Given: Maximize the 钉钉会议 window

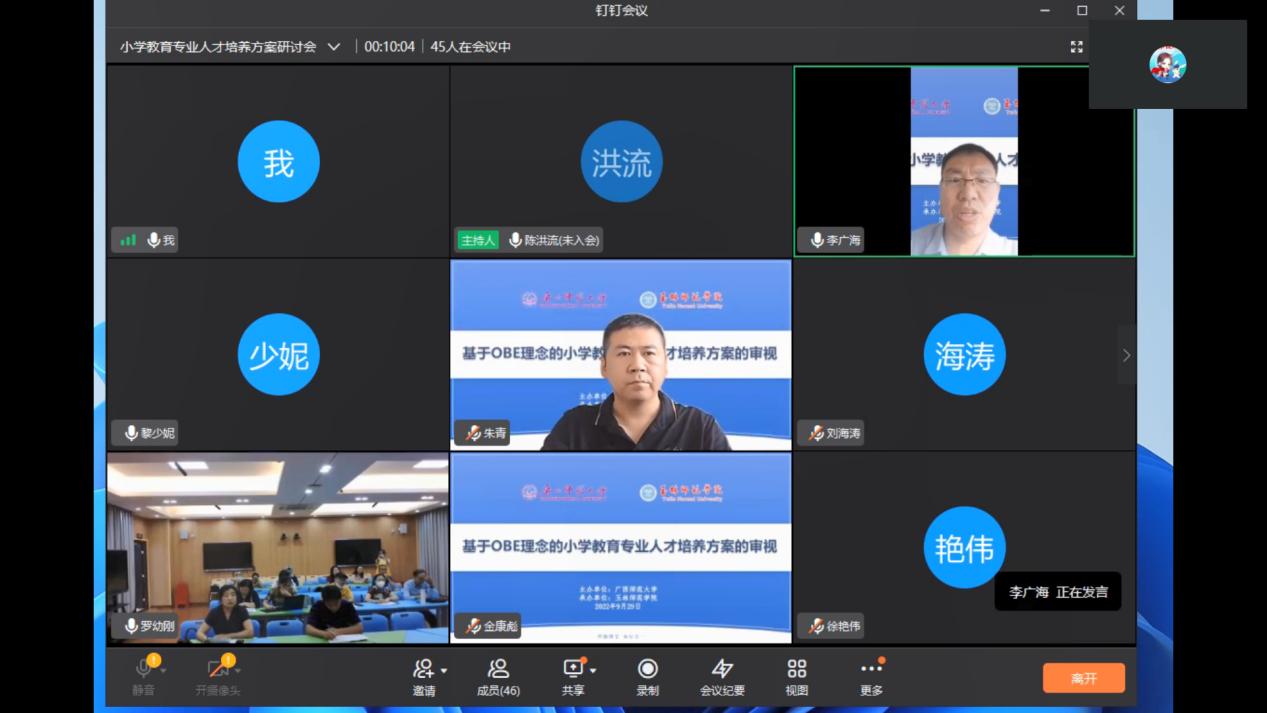Looking at the screenshot, I should tap(1082, 11).
